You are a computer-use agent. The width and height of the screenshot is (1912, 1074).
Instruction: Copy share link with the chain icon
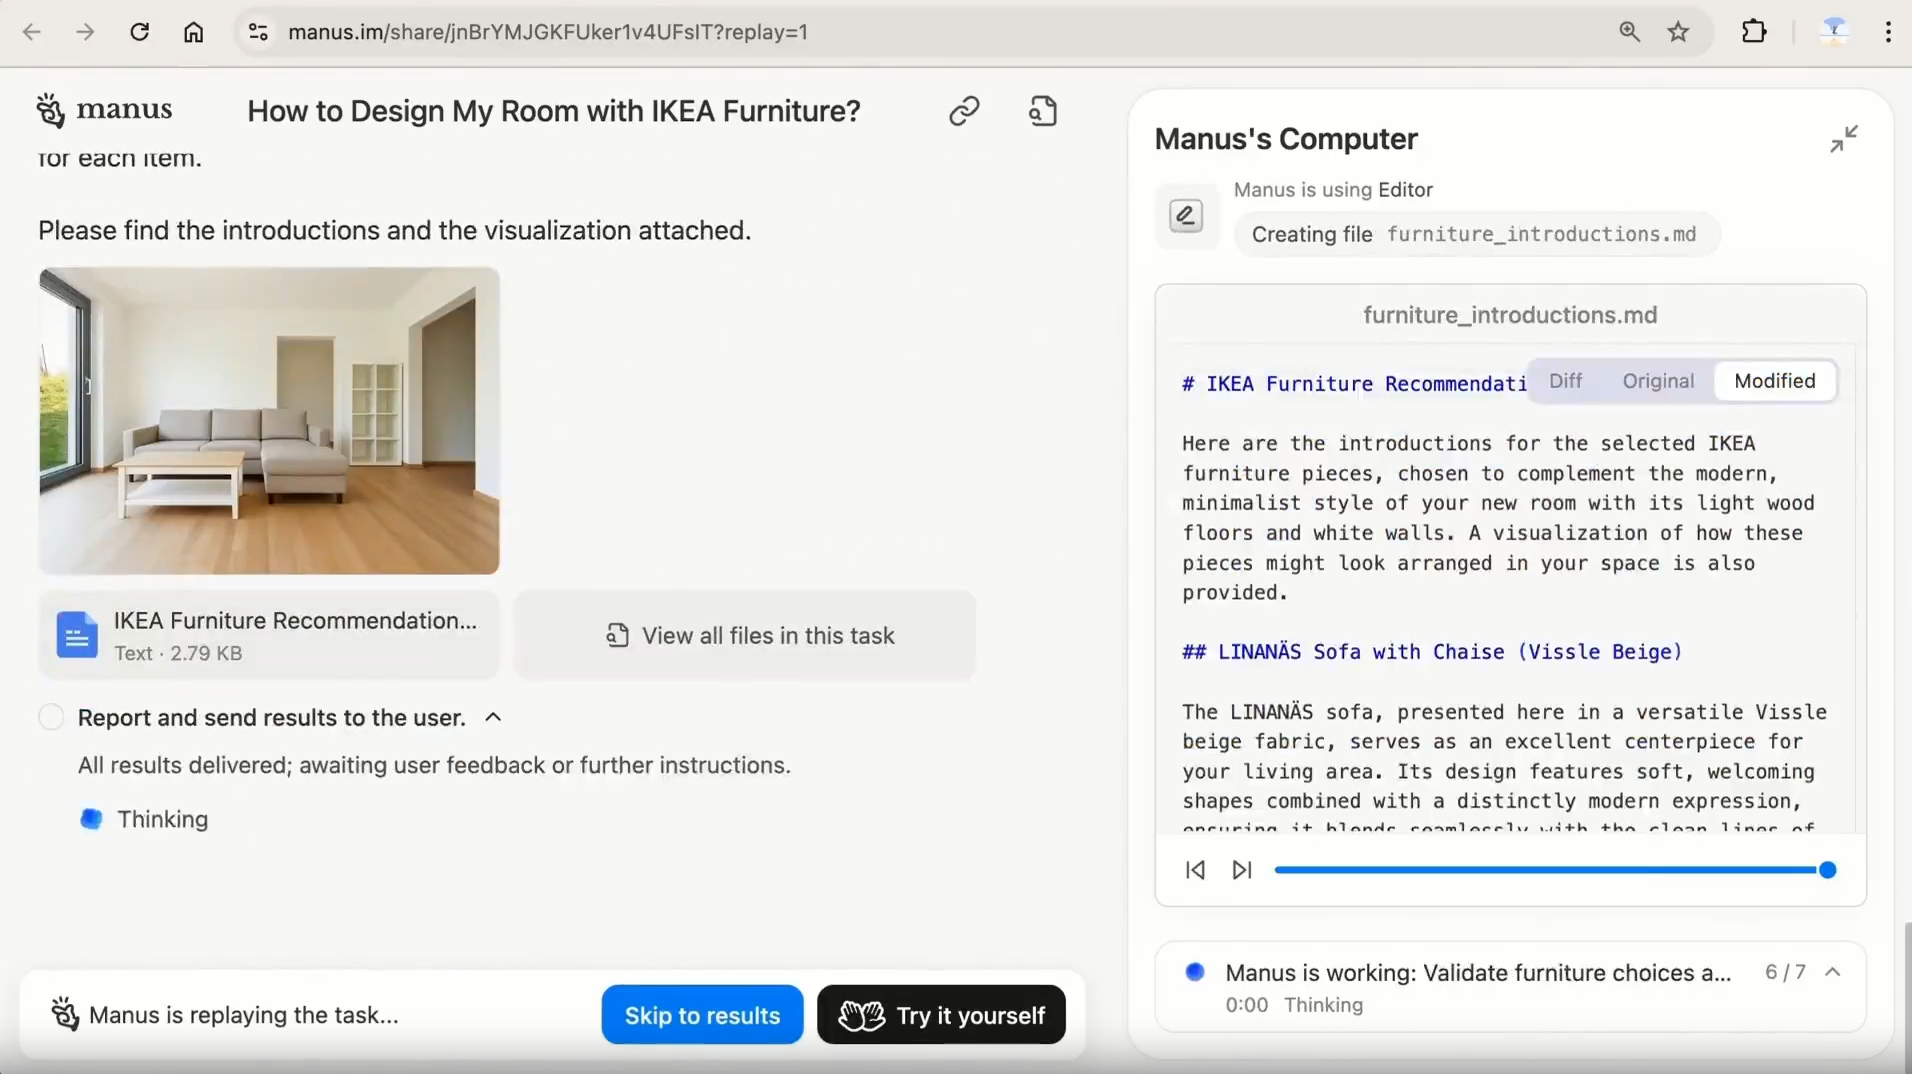pyautogui.click(x=964, y=111)
